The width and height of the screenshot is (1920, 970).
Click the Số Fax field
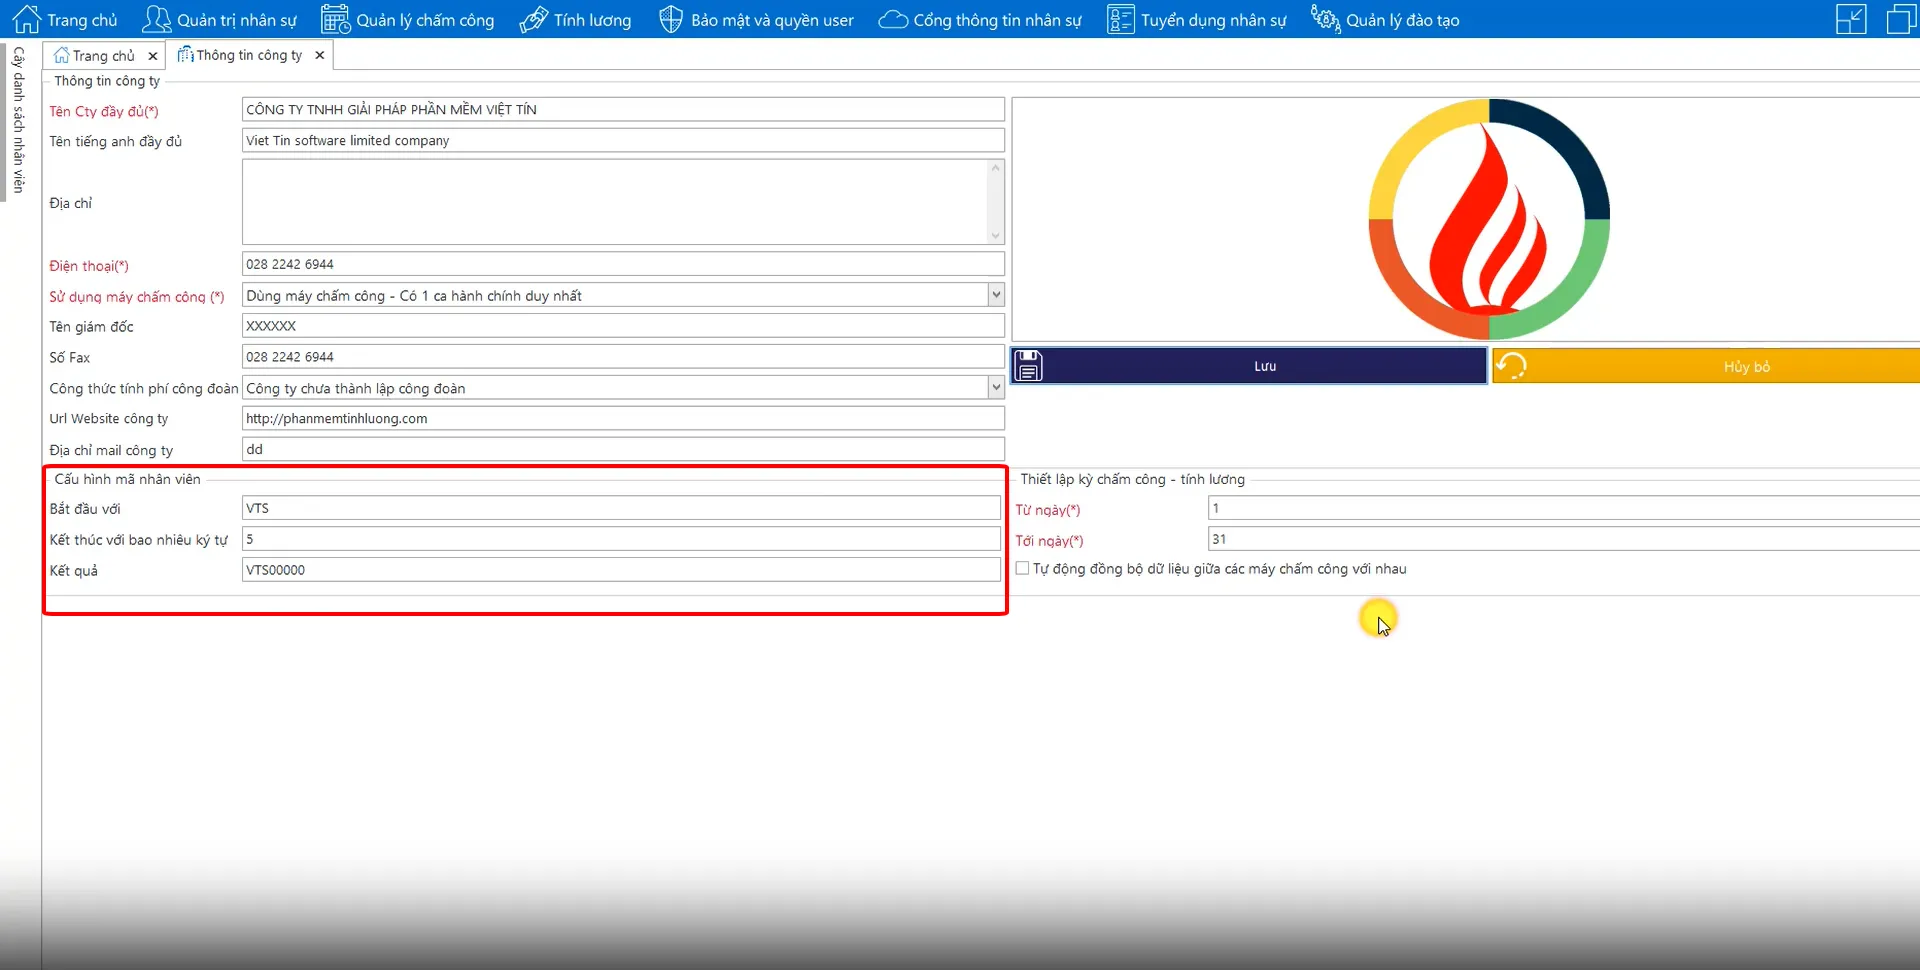(x=623, y=357)
